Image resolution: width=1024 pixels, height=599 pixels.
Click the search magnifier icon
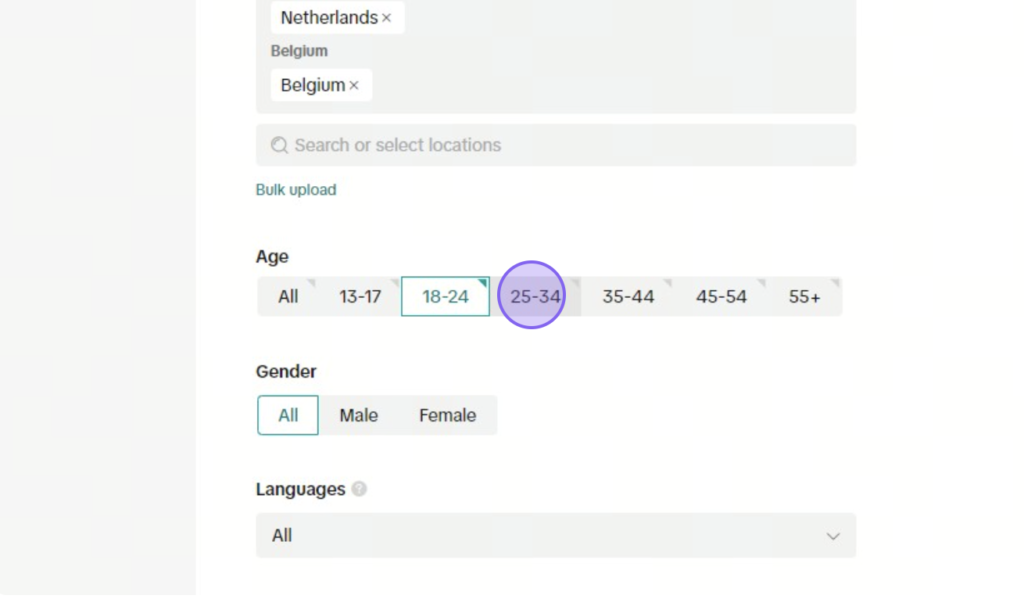(x=280, y=145)
